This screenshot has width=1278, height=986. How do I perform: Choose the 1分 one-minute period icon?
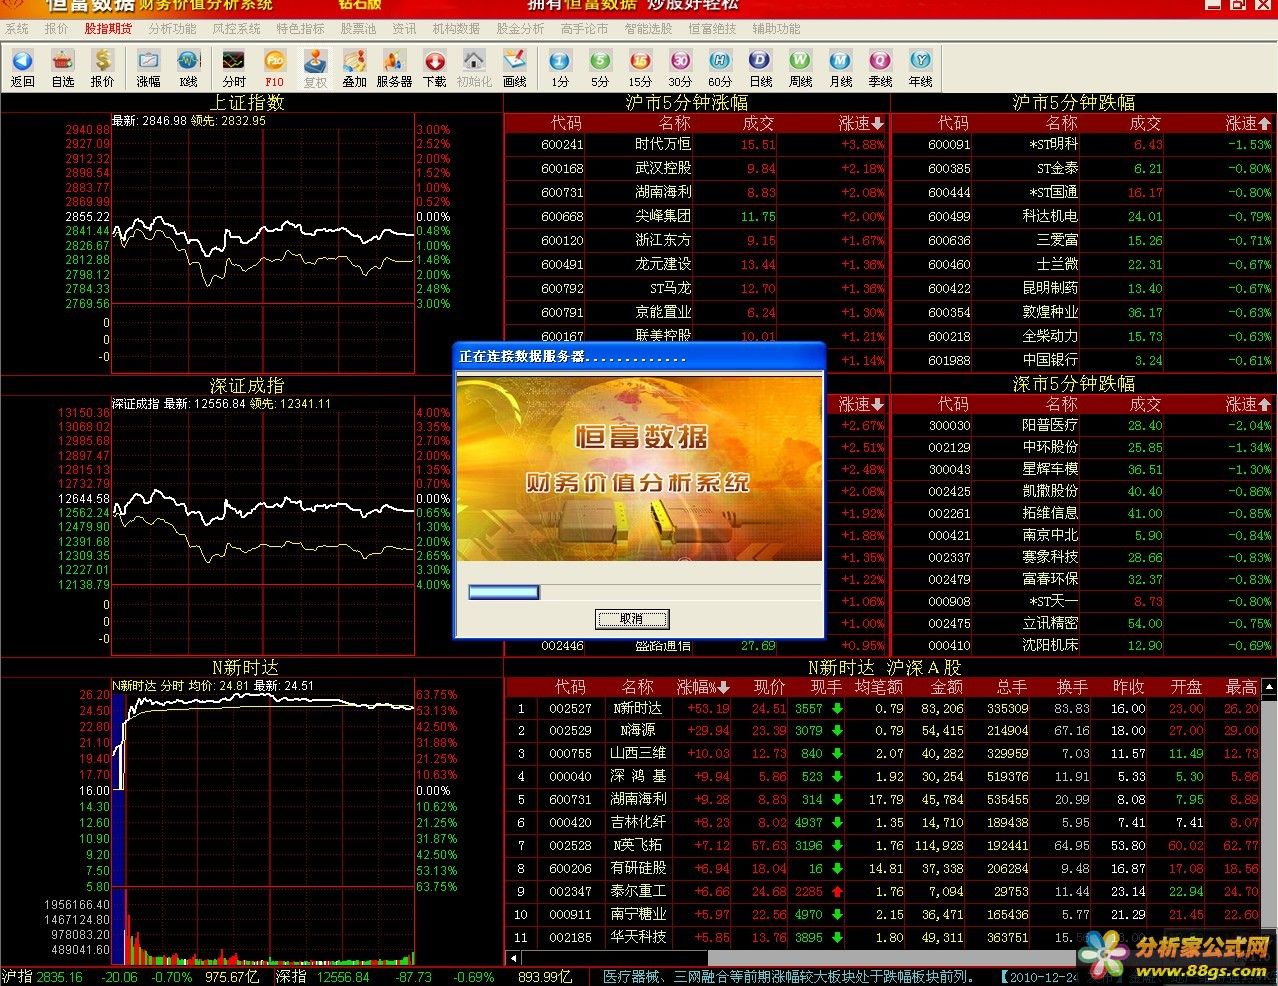coord(560,68)
